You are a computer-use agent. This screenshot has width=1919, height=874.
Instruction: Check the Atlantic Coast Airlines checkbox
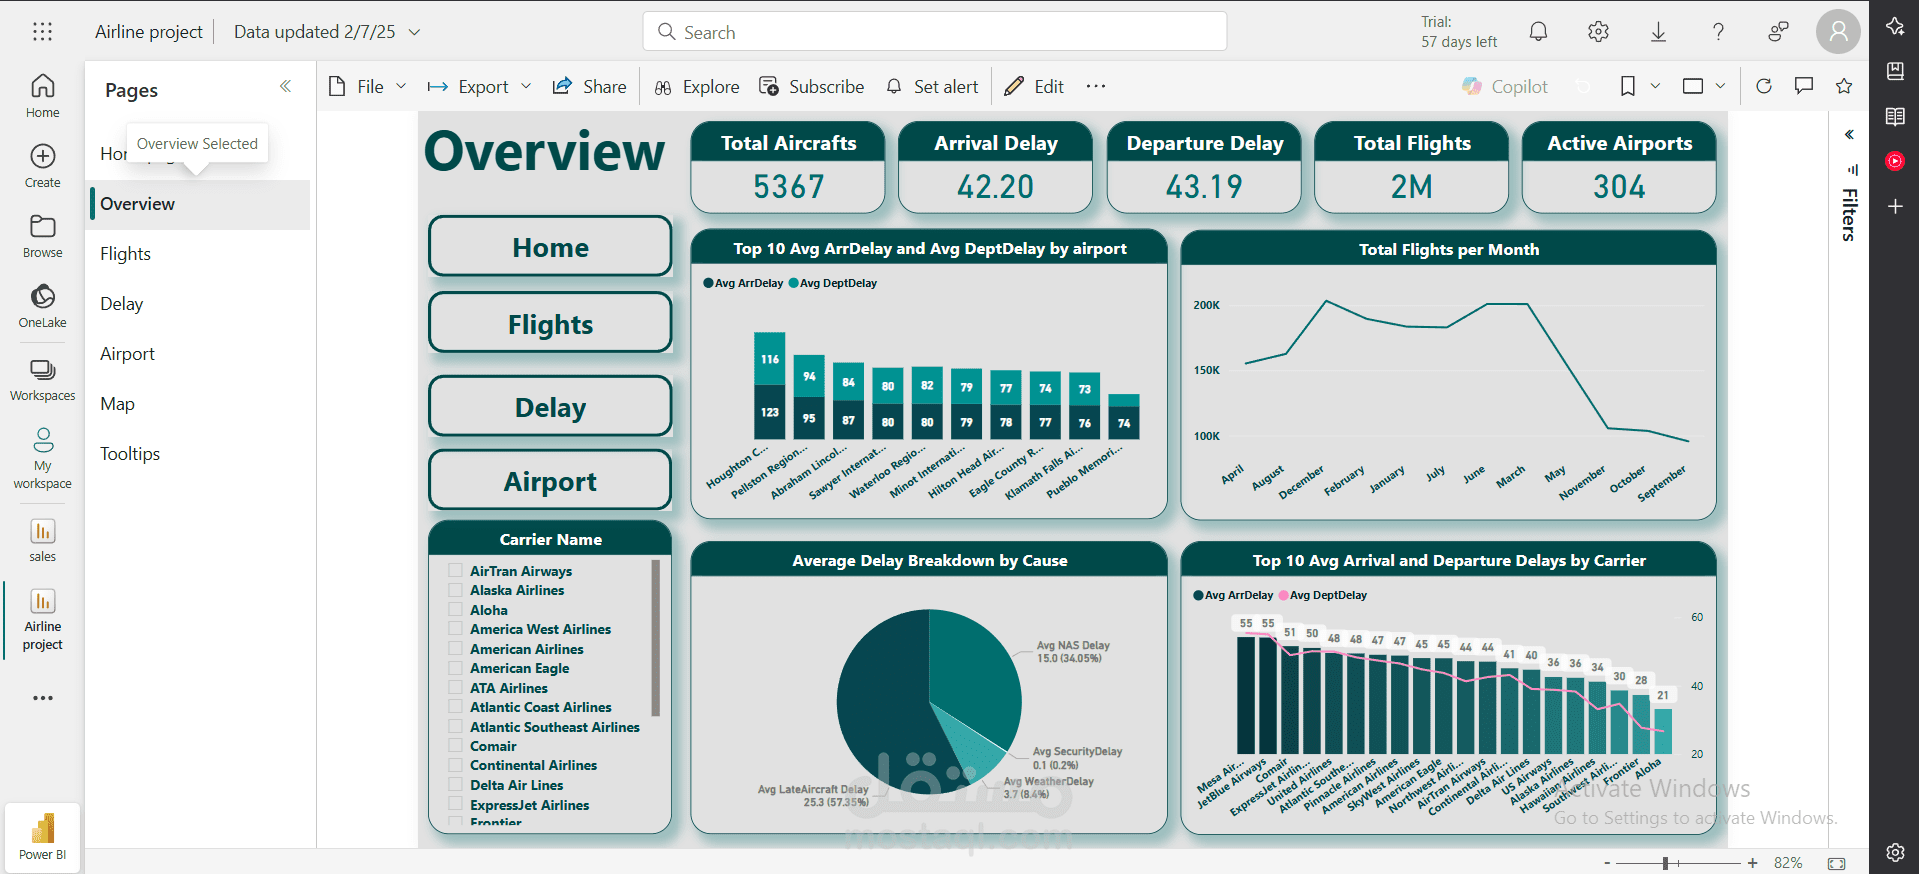pyautogui.click(x=455, y=707)
